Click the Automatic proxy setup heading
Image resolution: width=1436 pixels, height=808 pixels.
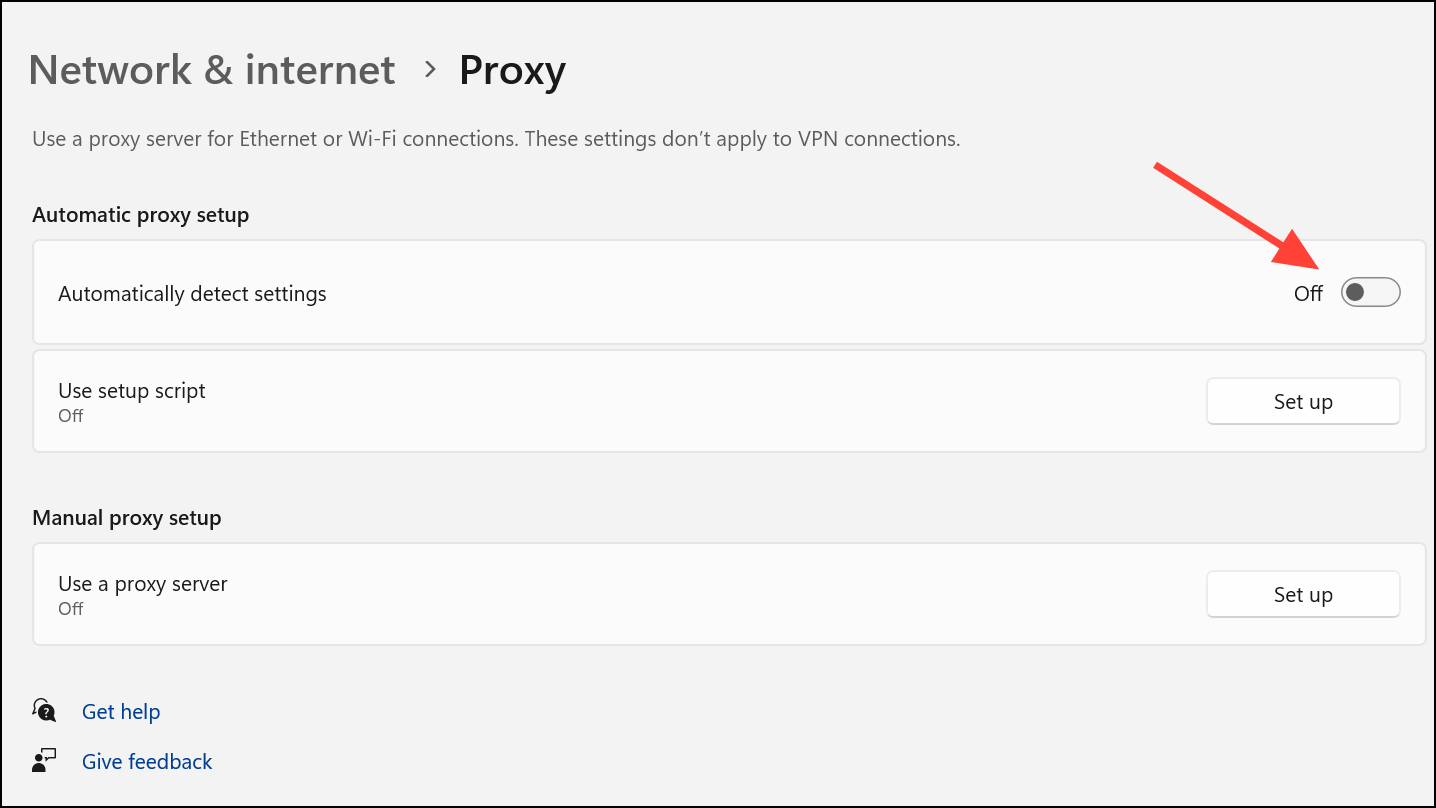(x=141, y=215)
